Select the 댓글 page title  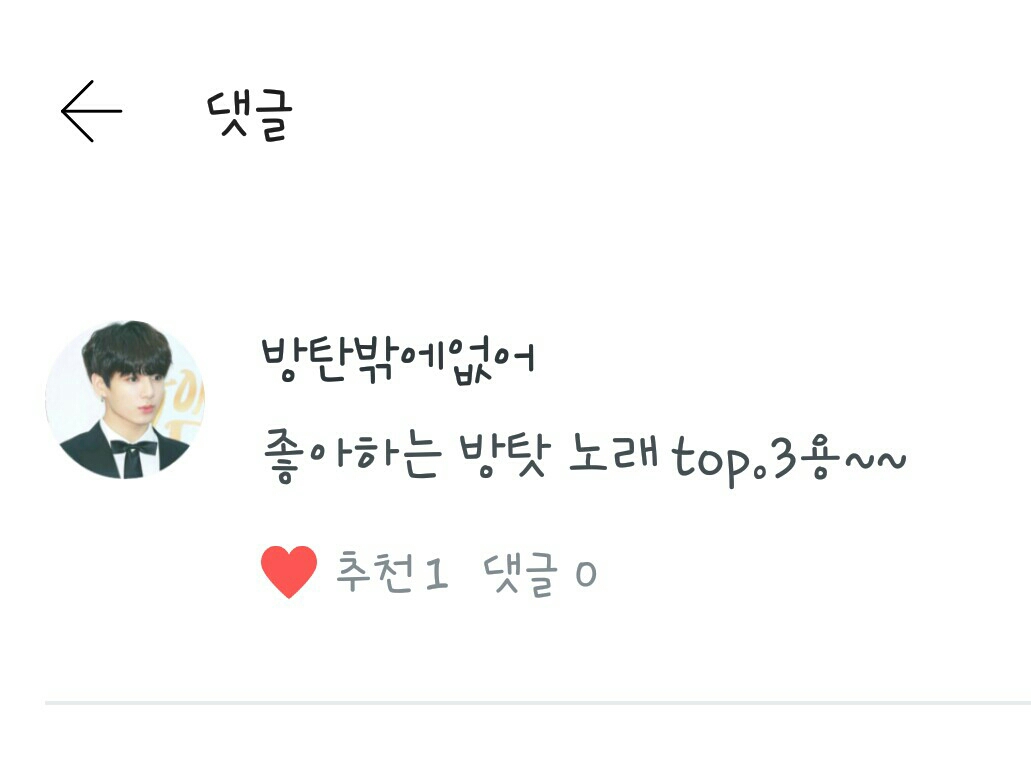(x=249, y=115)
